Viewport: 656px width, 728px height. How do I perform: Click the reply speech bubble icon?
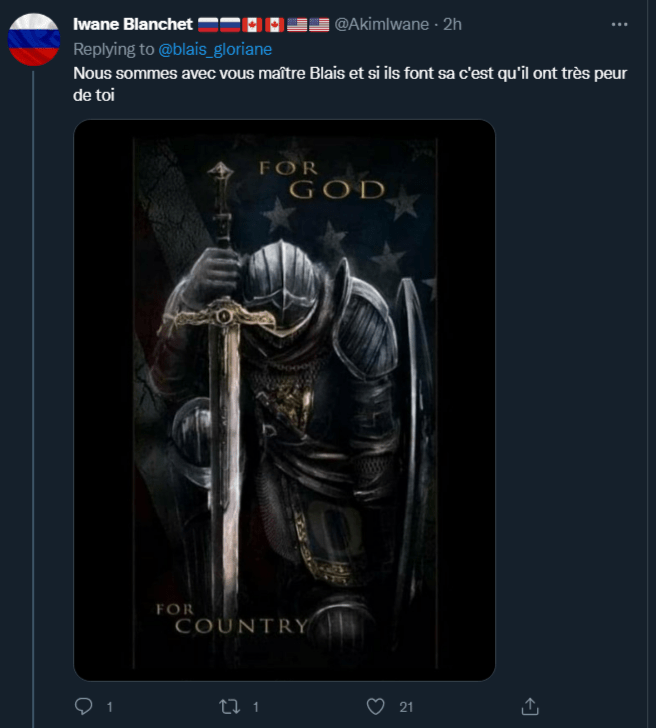tap(84, 706)
